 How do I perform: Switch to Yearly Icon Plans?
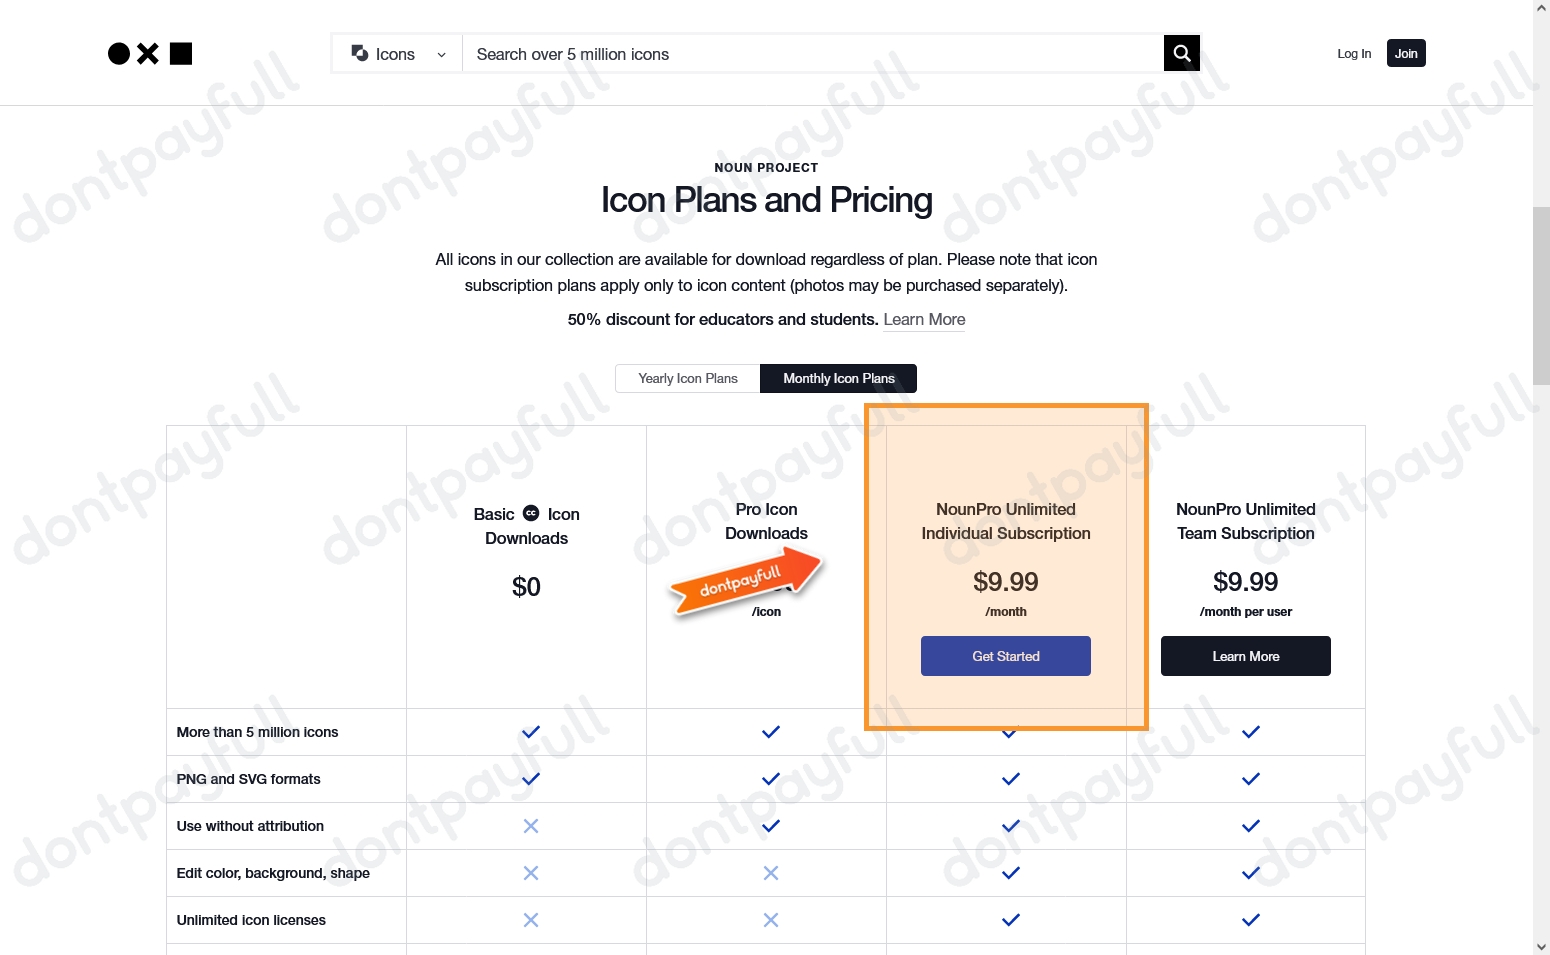point(688,378)
